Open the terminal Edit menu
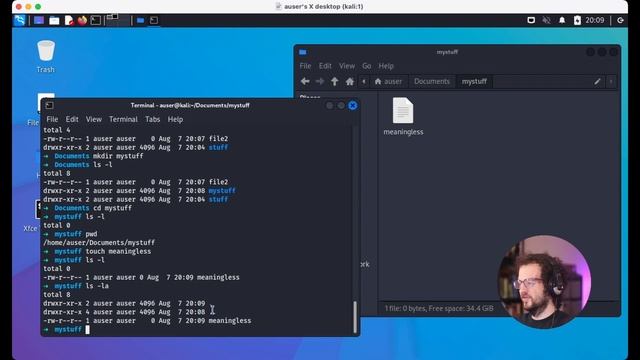 [72, 119]
